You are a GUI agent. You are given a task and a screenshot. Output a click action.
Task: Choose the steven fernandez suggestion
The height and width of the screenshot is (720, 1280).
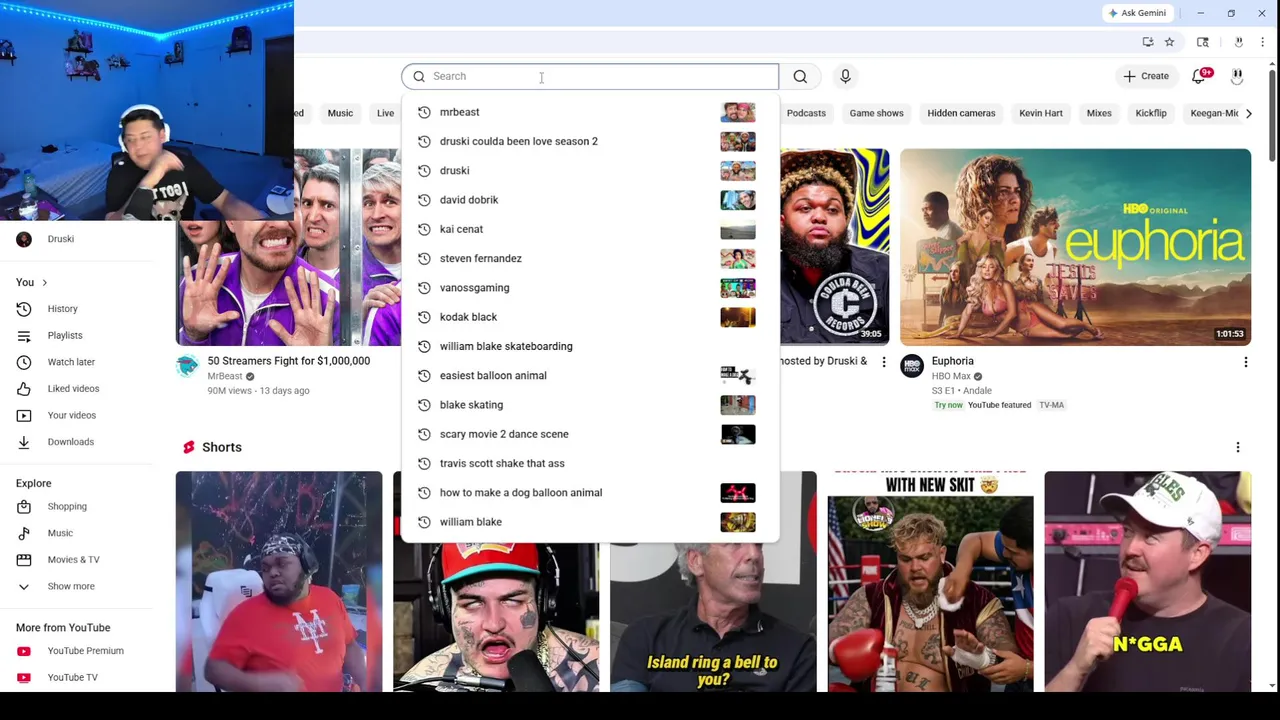(590, 258)
